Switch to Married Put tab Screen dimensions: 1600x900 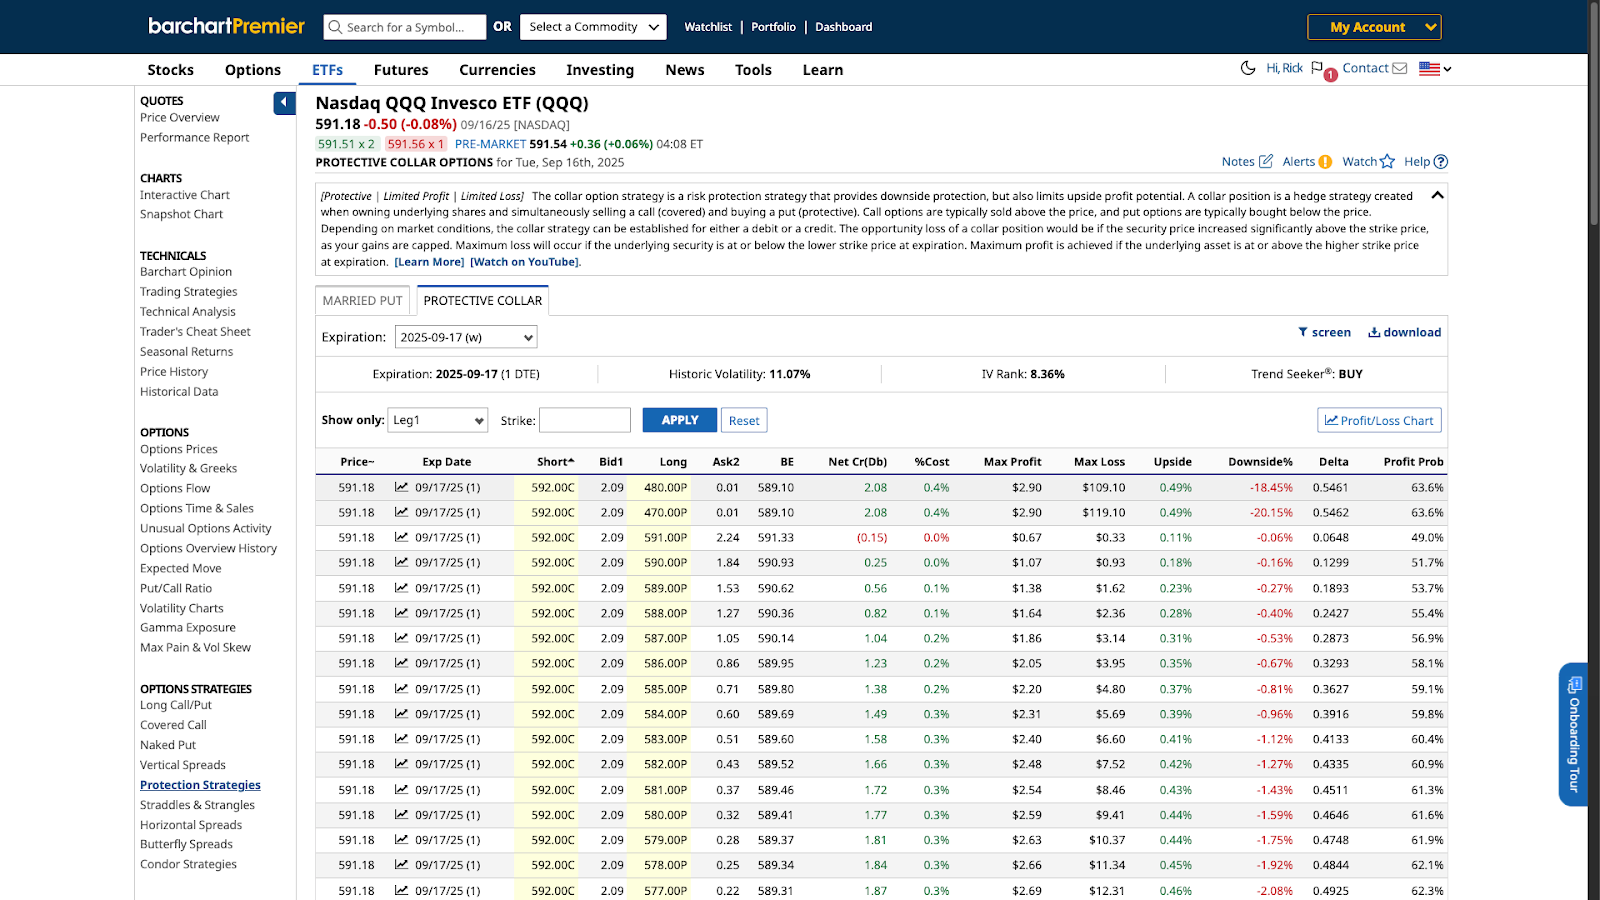coord(362,300)
